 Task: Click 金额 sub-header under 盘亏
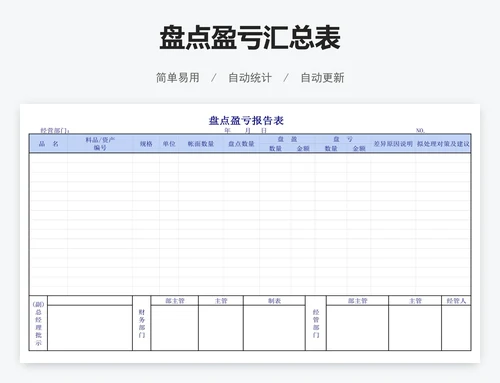(x=359, y=148)
